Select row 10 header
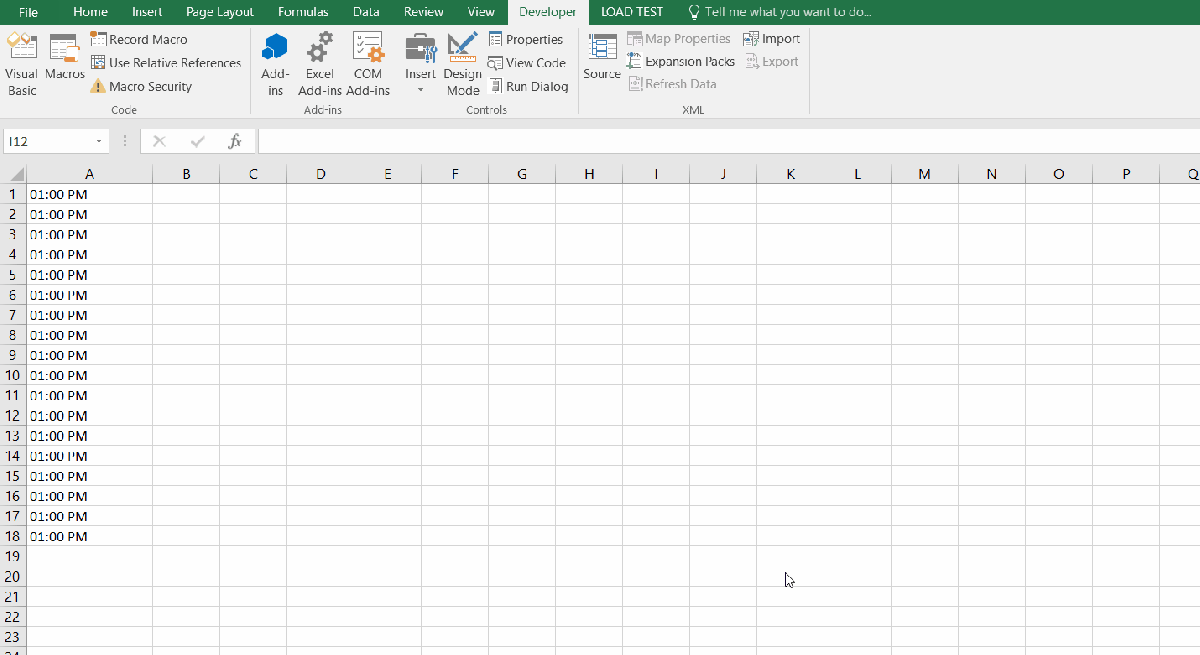This screenshot has height=655, width=1200. pyautogui.click(x=13, y=375)
